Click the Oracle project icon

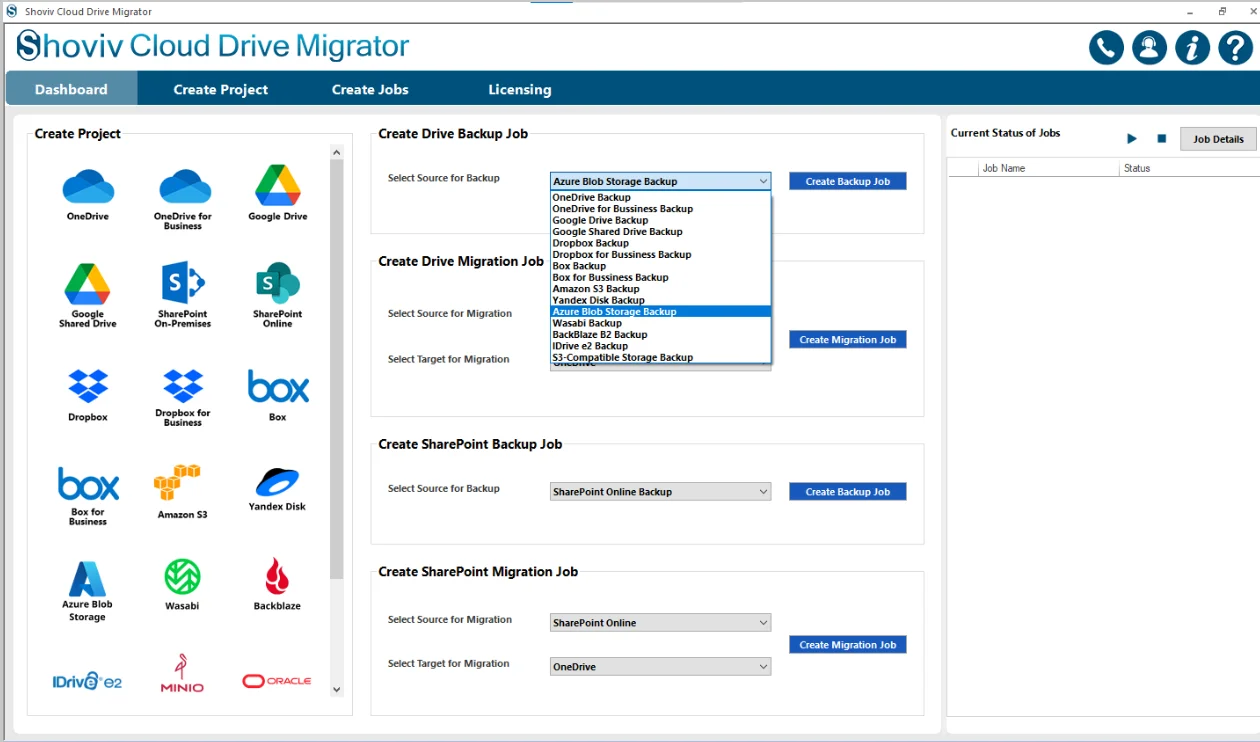[x=277, y=681]
